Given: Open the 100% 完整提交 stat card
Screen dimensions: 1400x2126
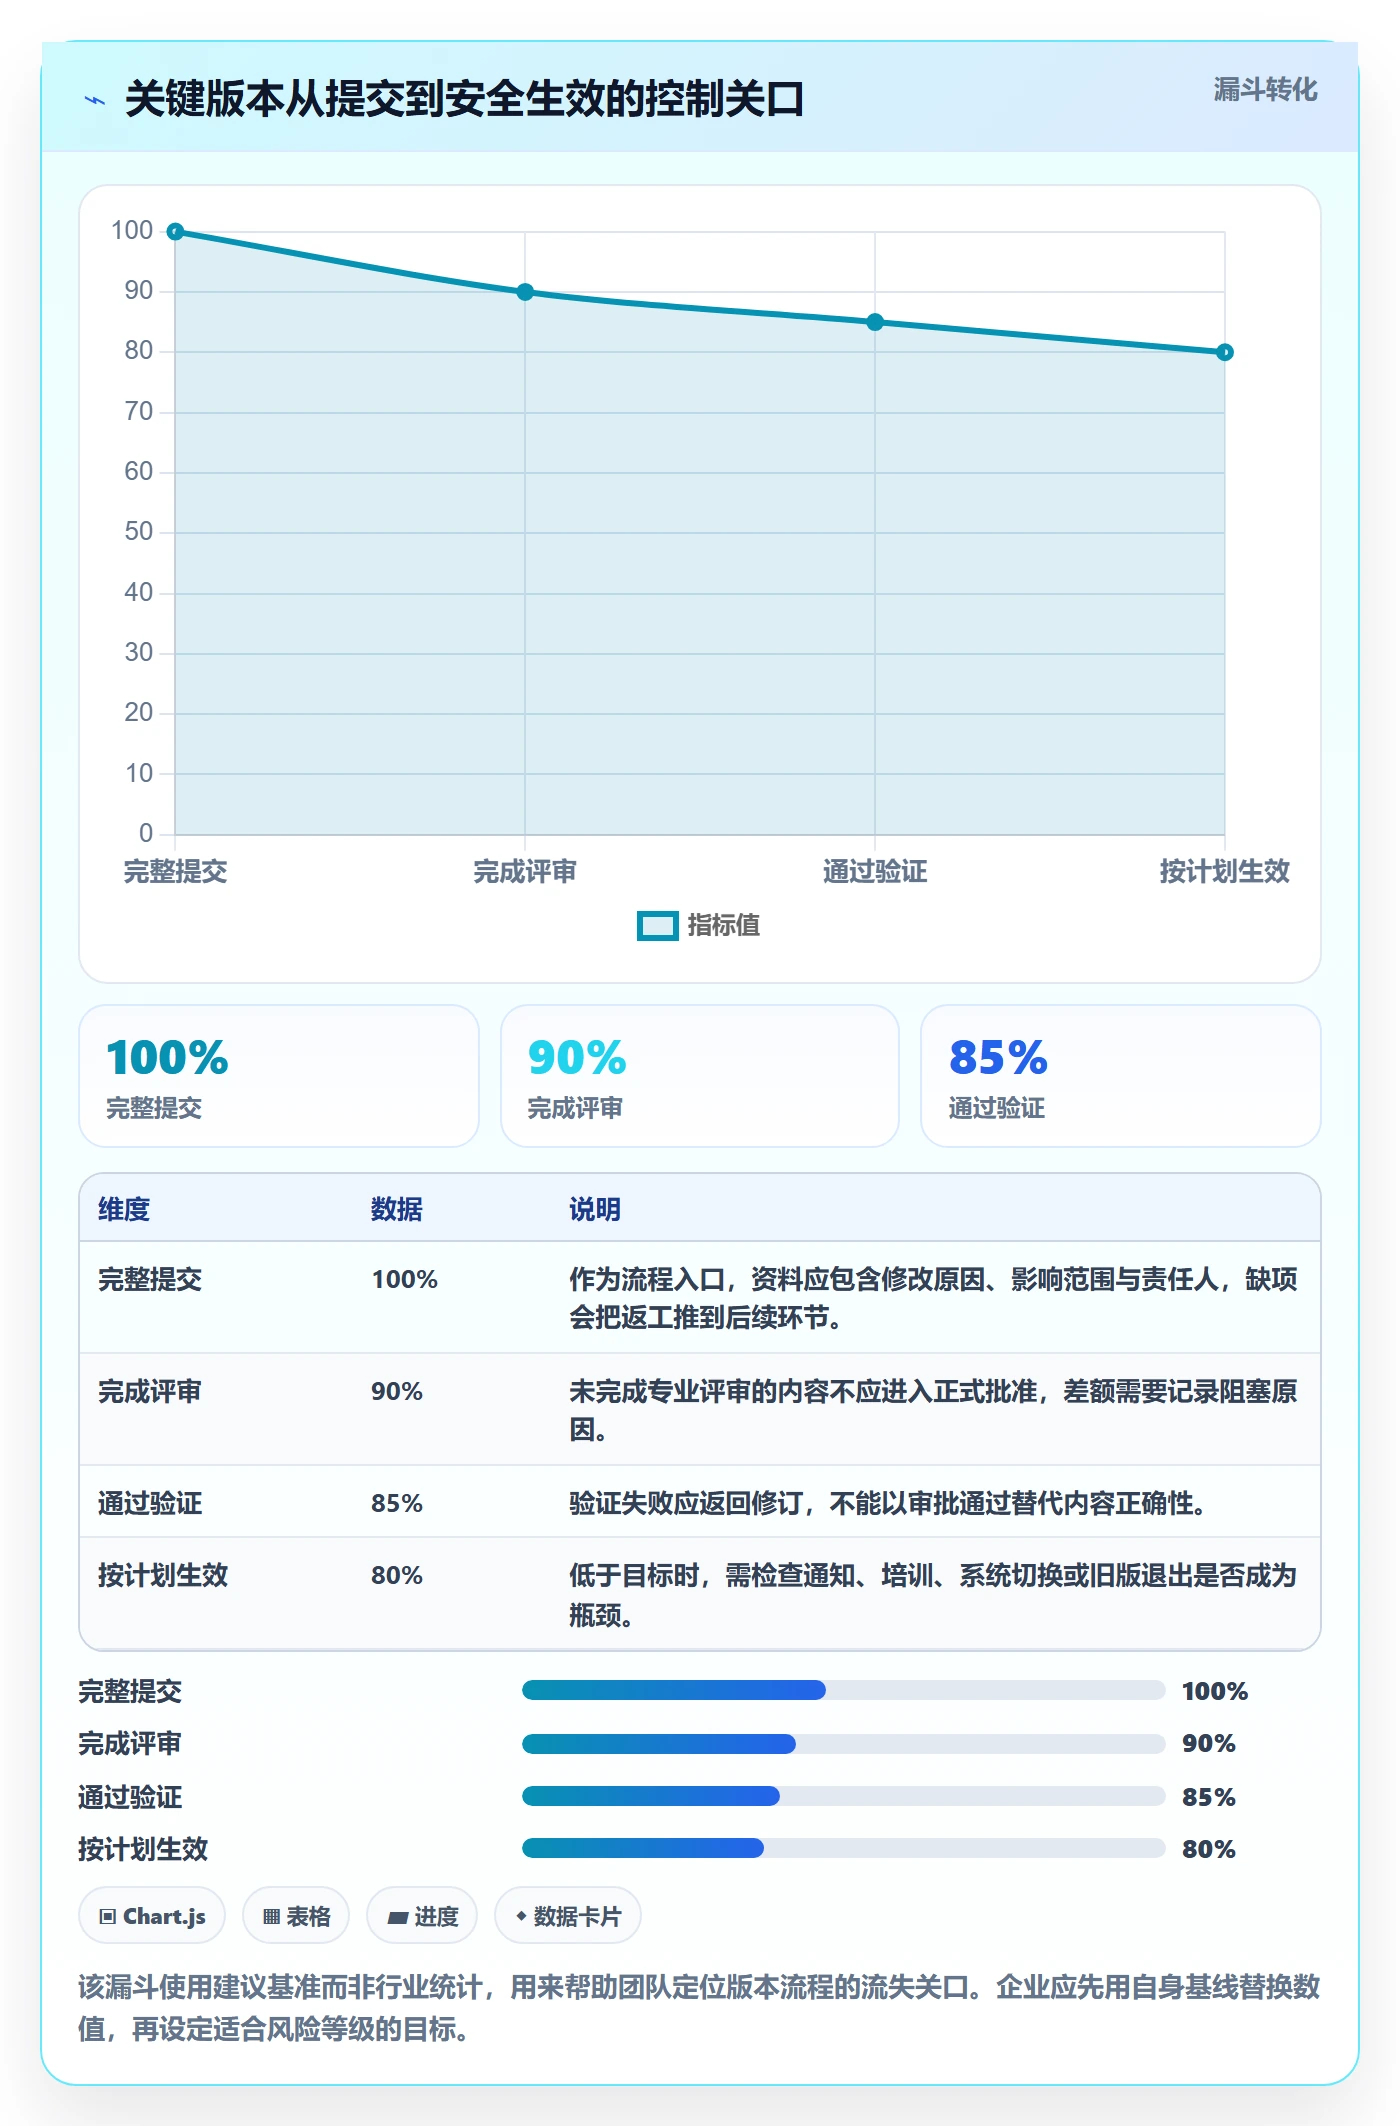Looking at the screenshot, I should 279,1076.
